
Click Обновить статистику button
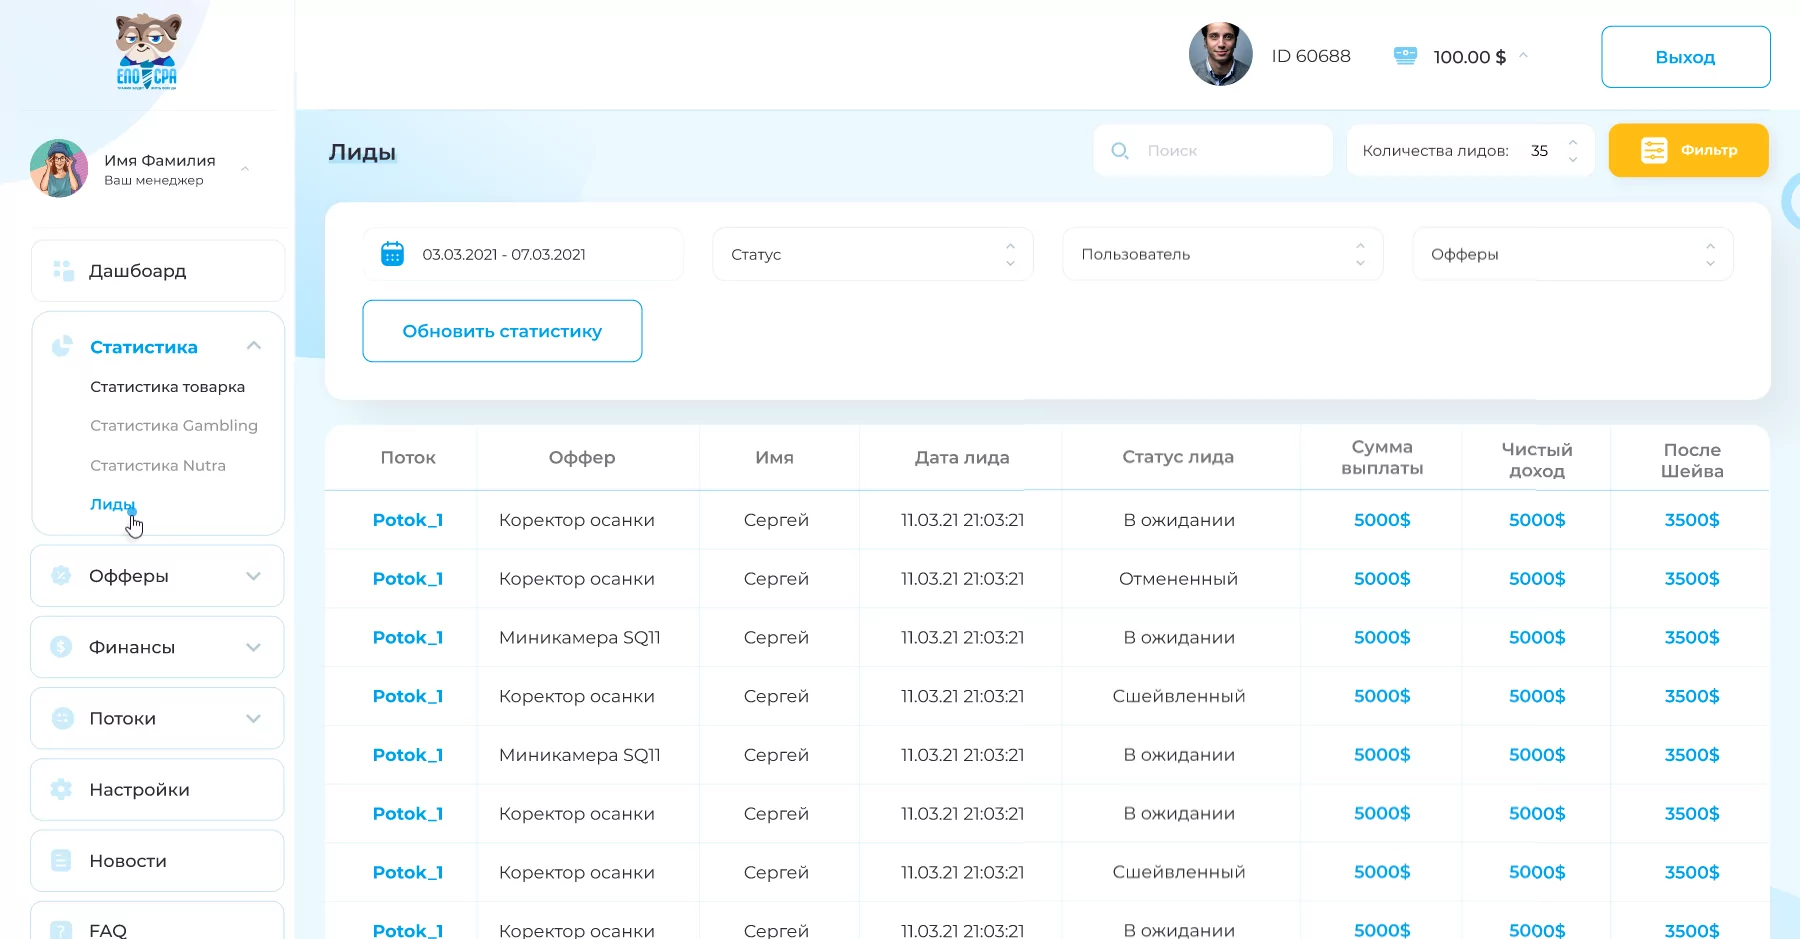tap(502, 331)
